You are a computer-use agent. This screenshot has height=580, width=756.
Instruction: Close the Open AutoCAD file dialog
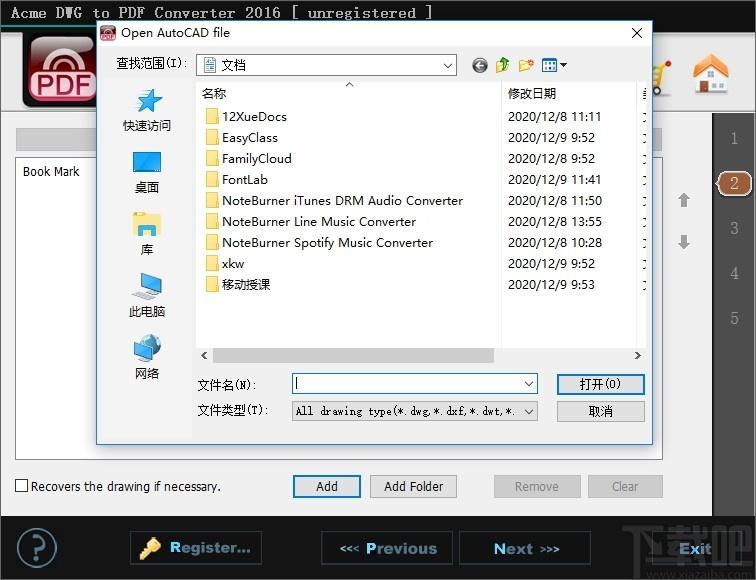pos(637,33)
